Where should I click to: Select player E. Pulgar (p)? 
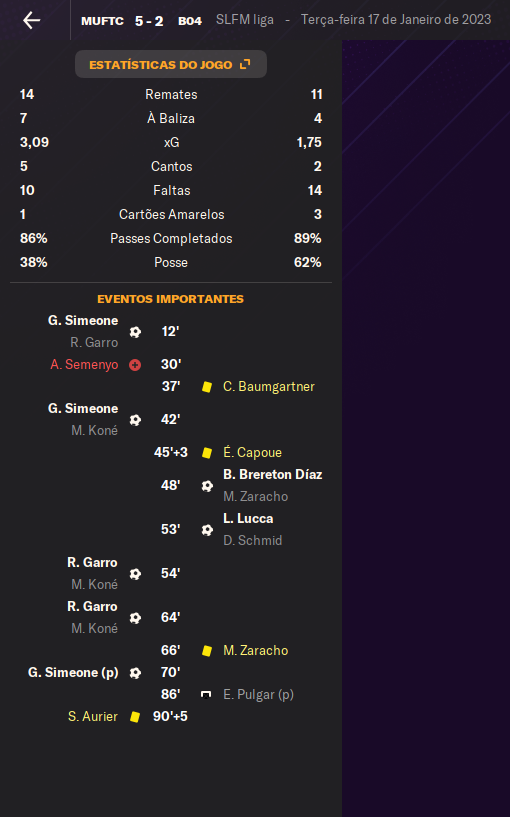click(258, 695)
